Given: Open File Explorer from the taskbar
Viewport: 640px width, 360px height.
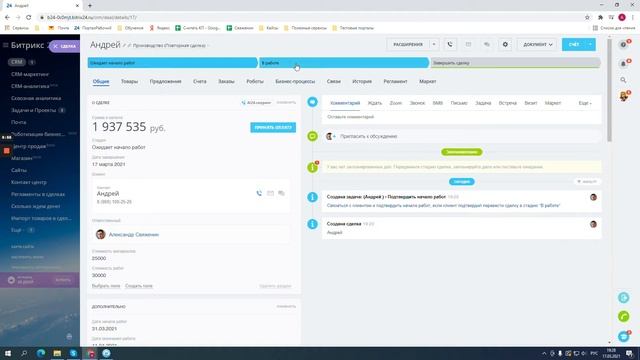Looking at the screenshot, I should [x=57, y=353].
